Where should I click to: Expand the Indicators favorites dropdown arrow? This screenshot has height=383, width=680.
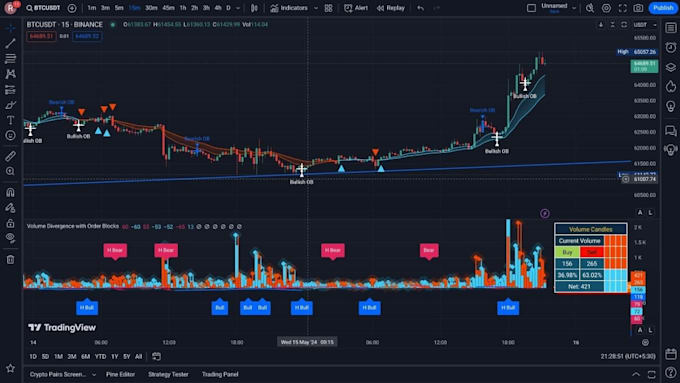(x=316, y=8)
